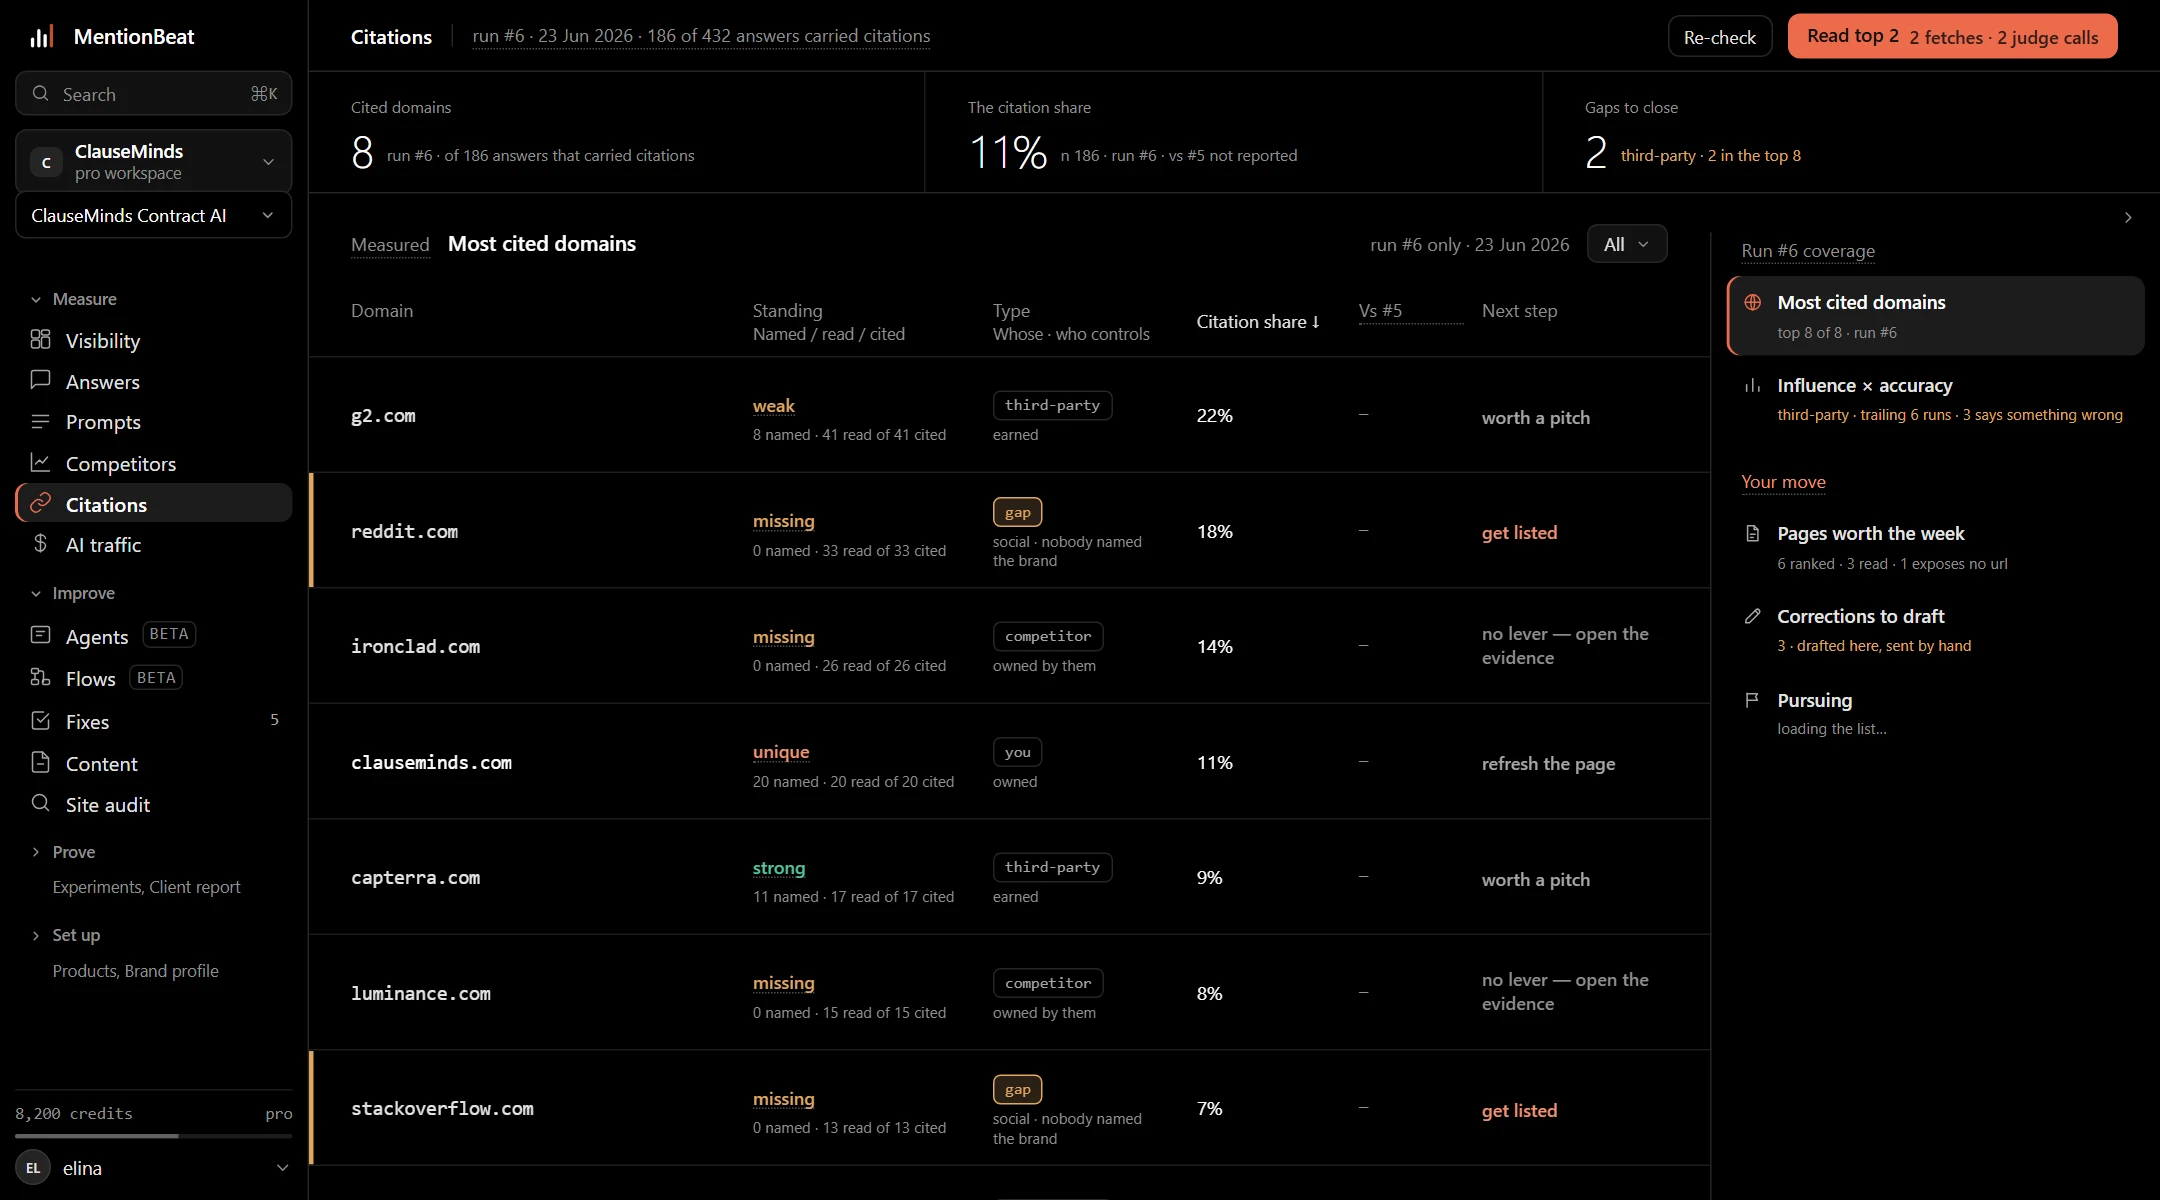Click the bar icon next to Influence × accuracy
This screenshot has width=2160, height=1200.
(x=1752, y=385)
